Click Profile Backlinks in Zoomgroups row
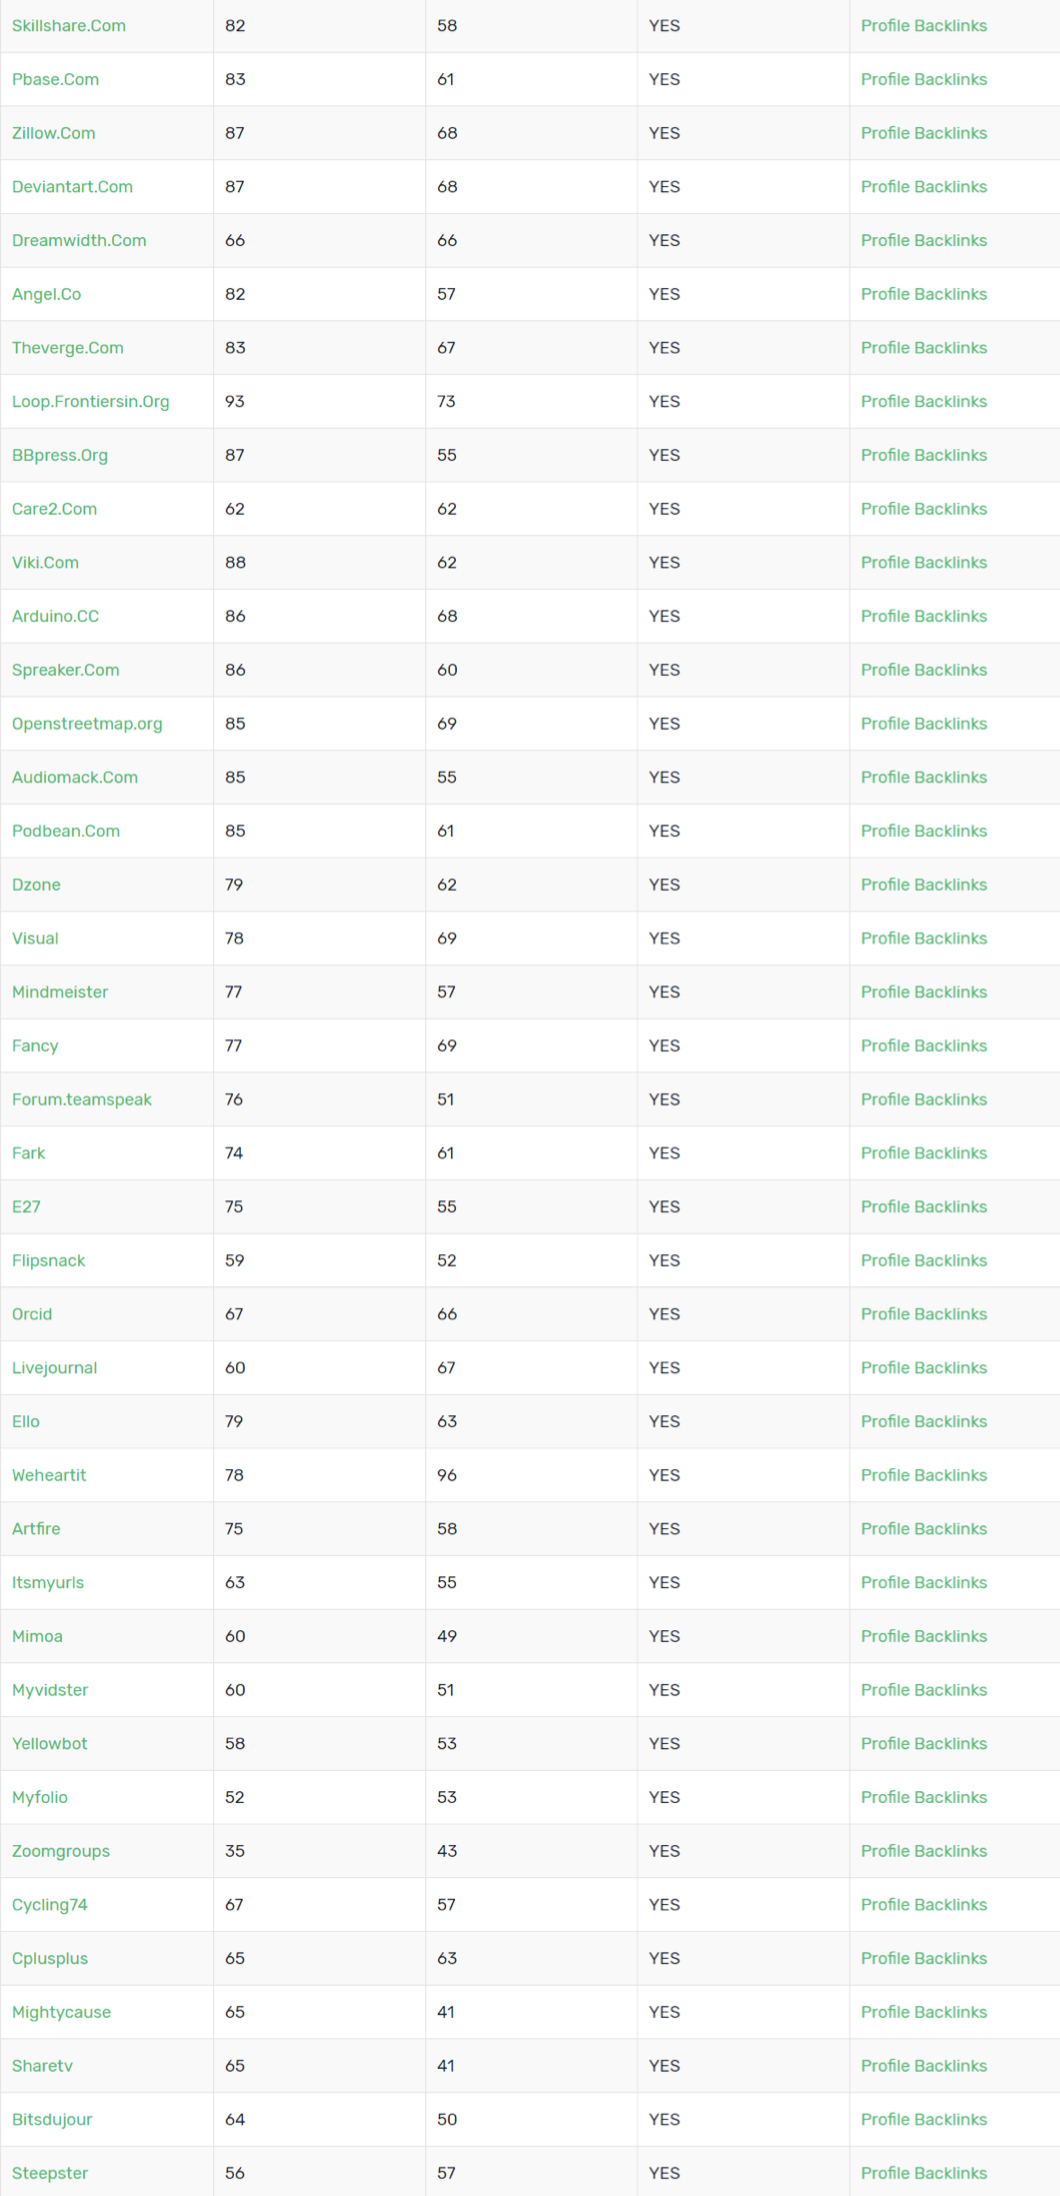This screenshot has width=1060, height=2196. tap(924, 1851)
